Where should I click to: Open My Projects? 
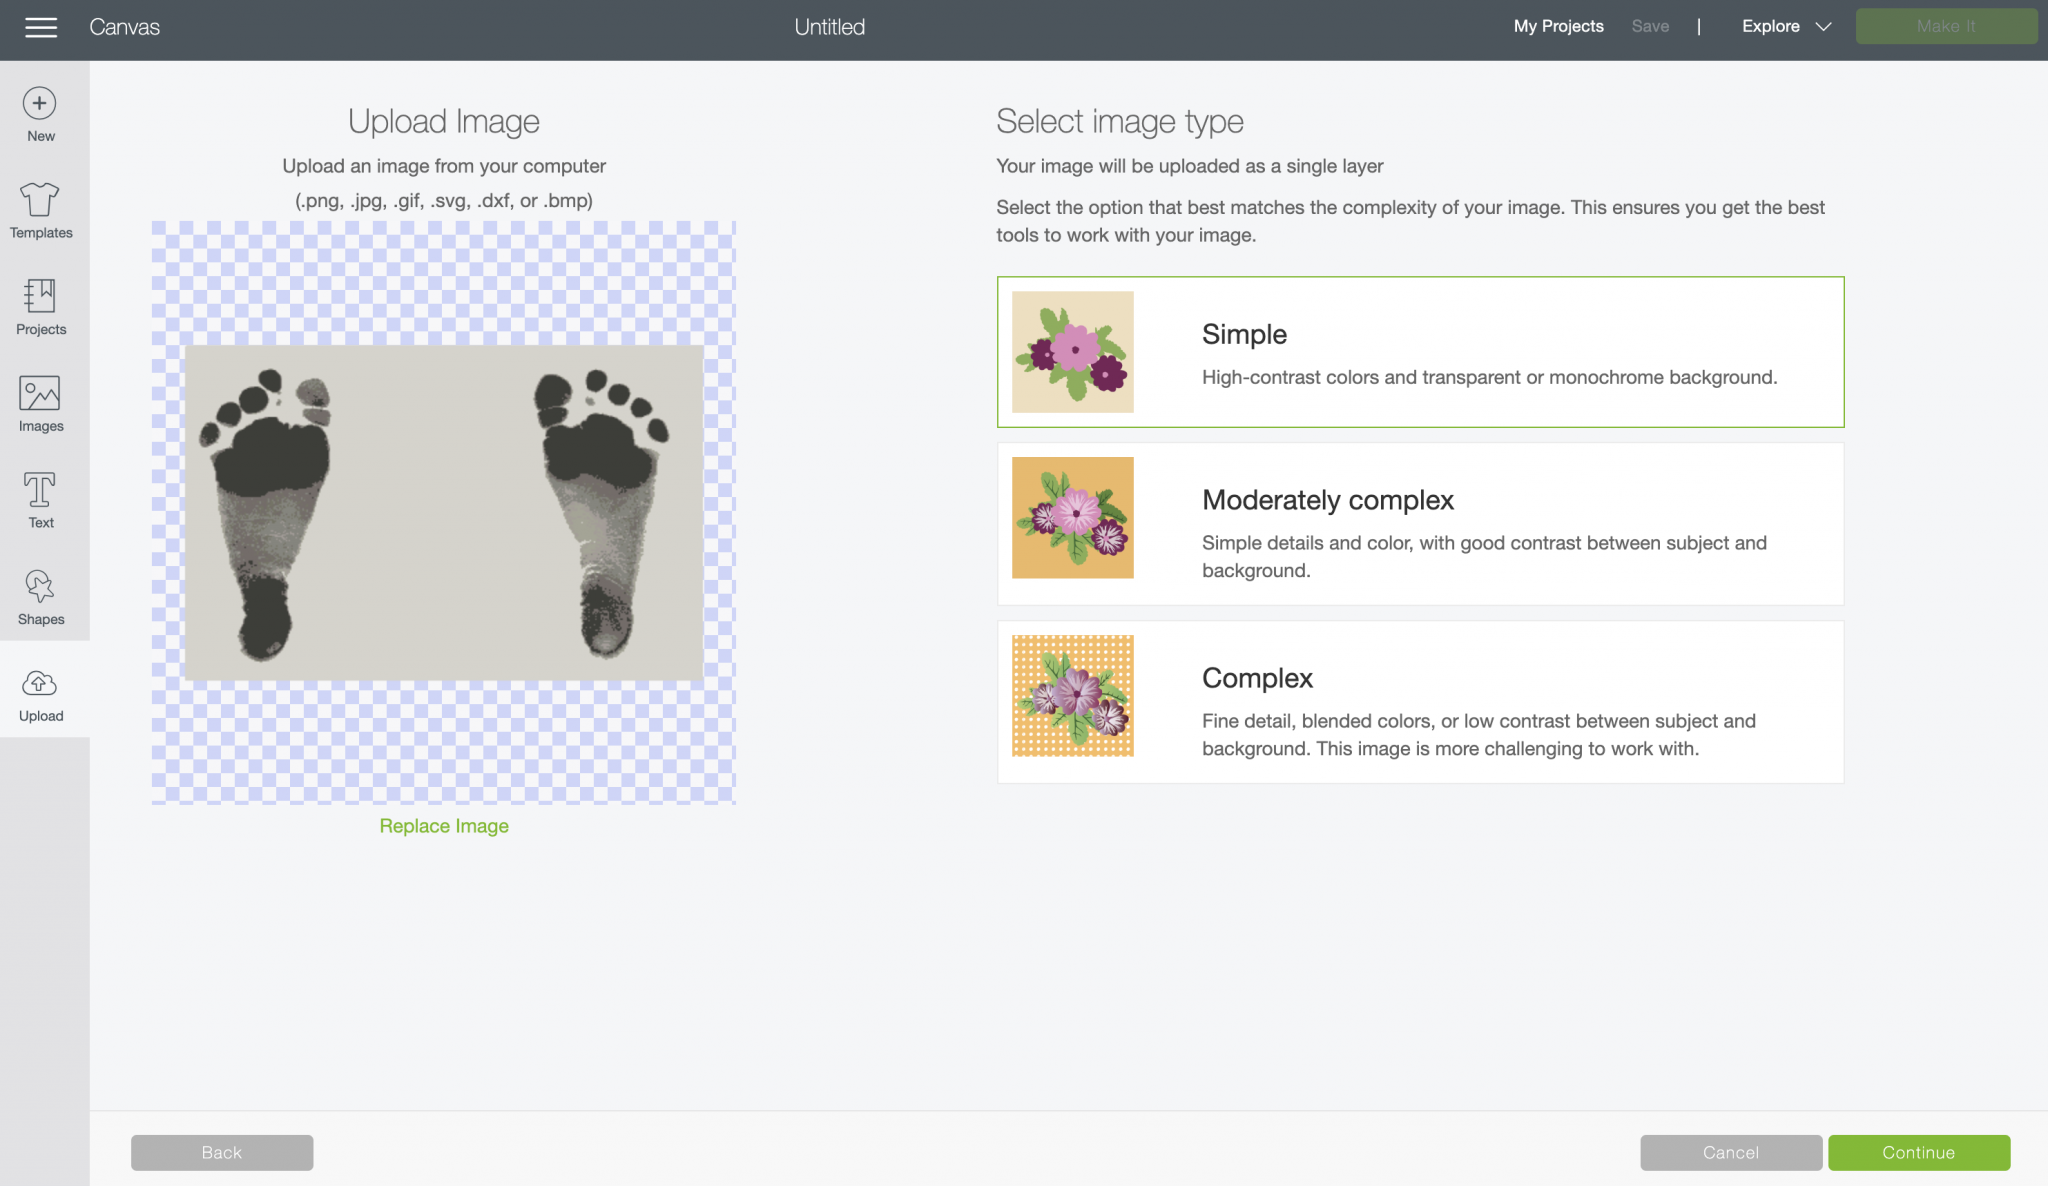pyautogui.click(x=1558, y=27)
